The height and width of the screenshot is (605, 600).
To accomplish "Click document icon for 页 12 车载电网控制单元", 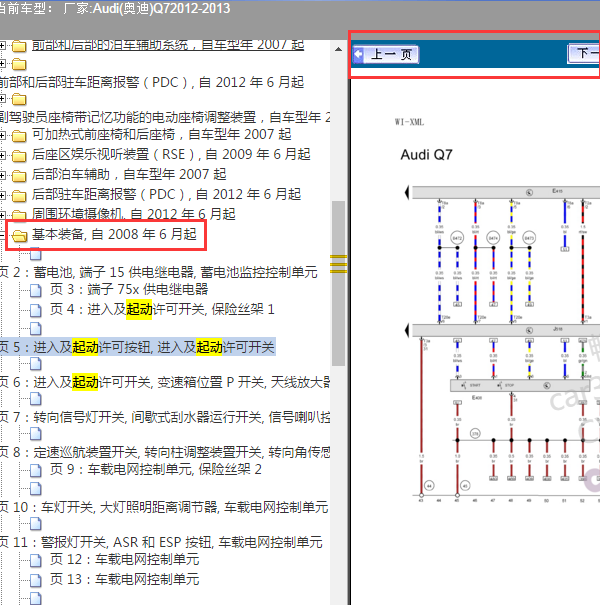I will point(35,561).
